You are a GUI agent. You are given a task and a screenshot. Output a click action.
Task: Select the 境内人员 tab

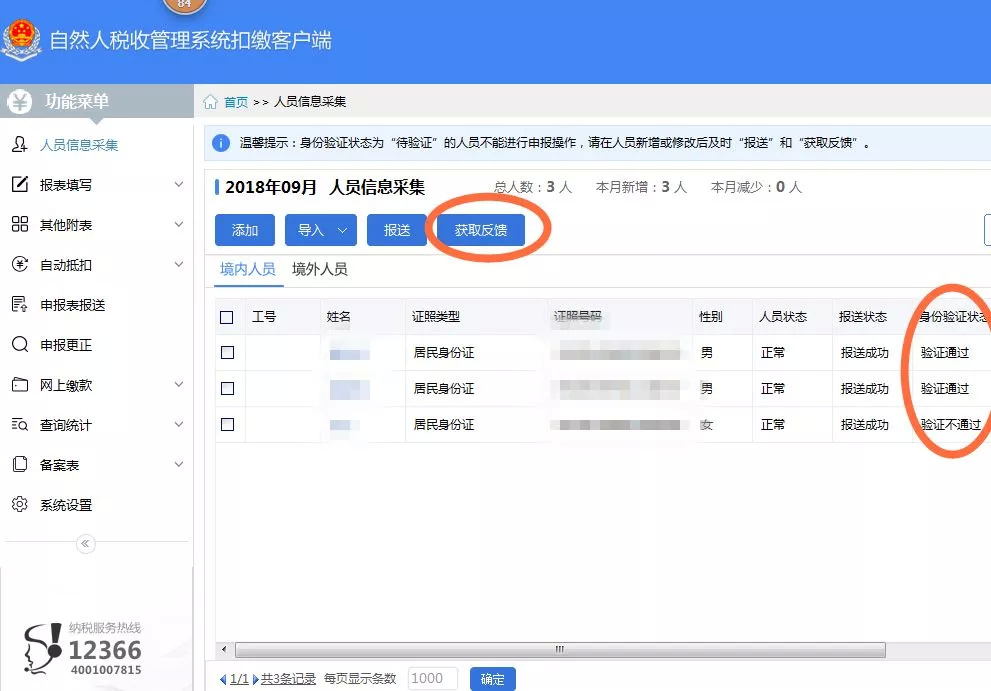(x=247, y=269)
